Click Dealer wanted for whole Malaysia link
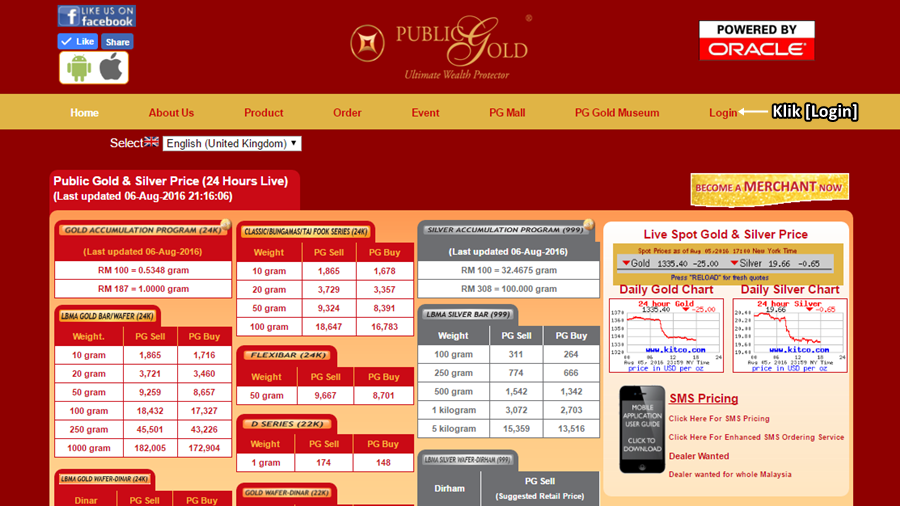The image size is (900, 506). pos(730,474)
